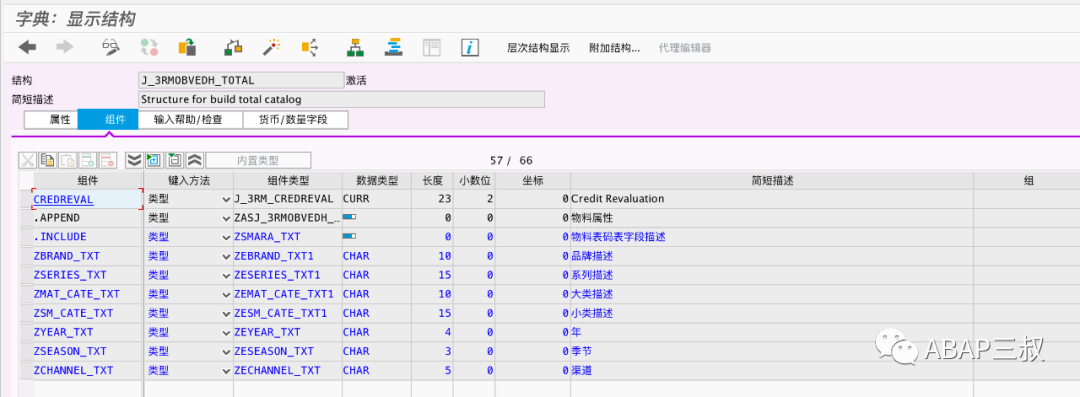1080x397 pixels.
Task: Open 键入方法 dropdown for ZCHANNEL_TXT row
Action: click(x=227, y=371)
